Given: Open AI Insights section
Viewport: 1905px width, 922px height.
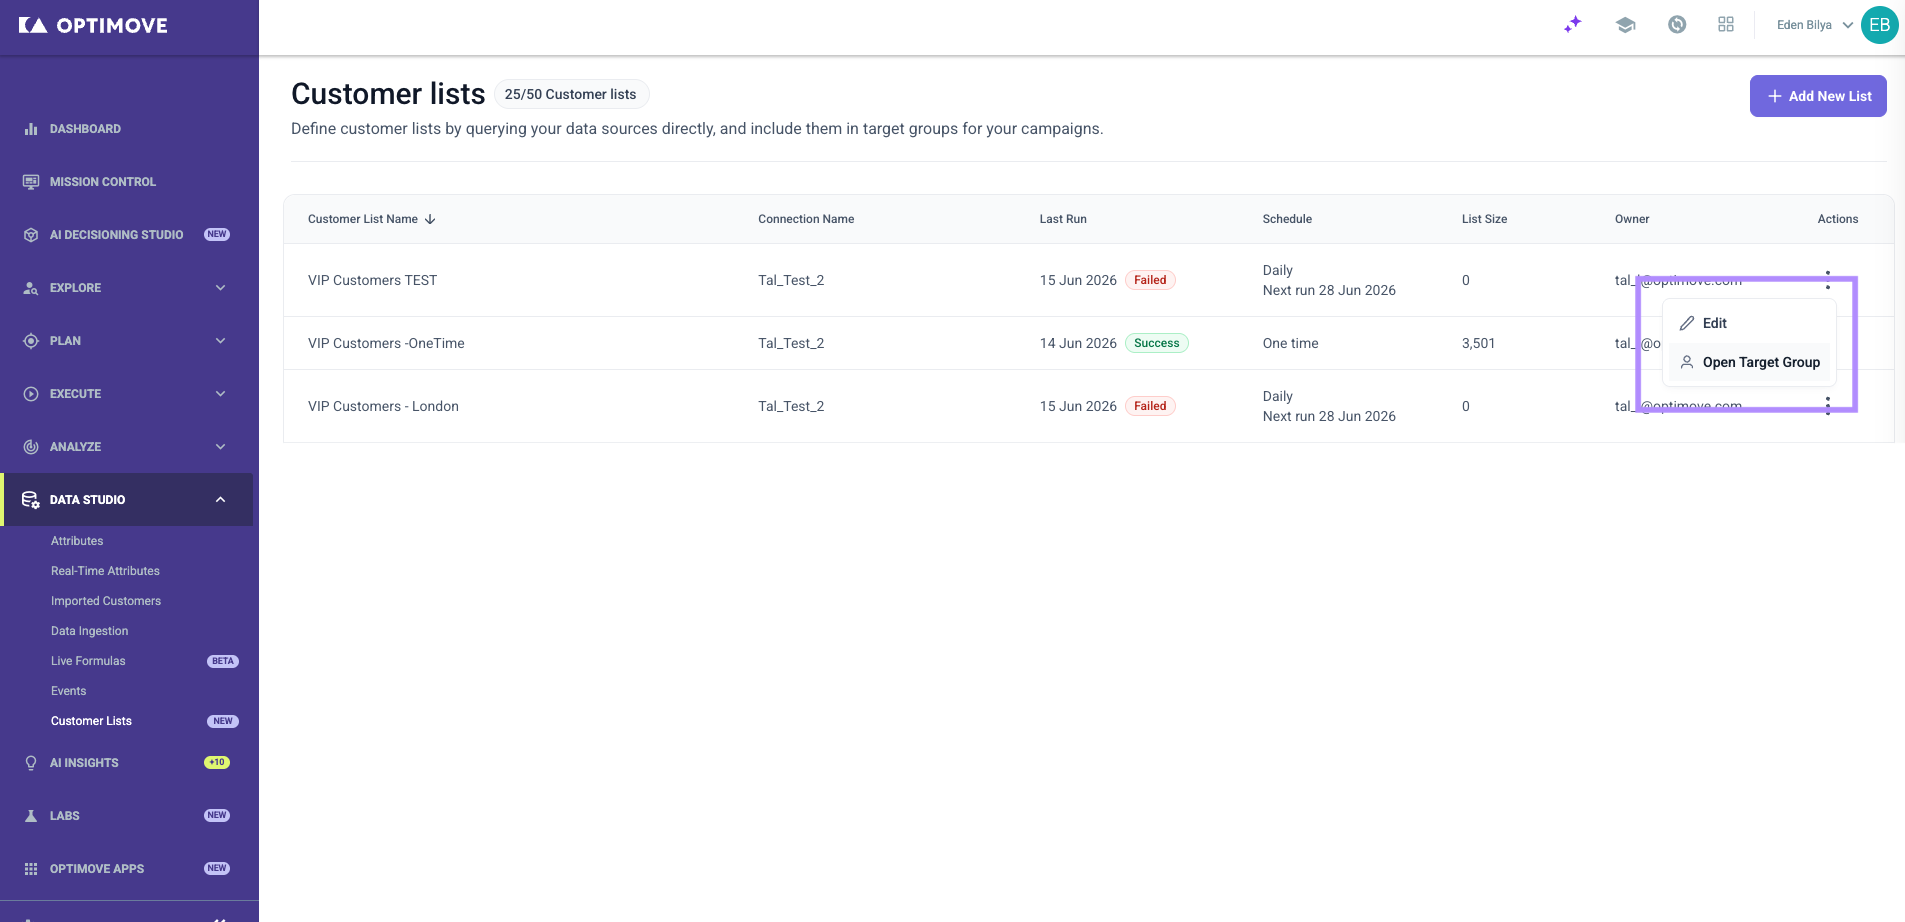Looking at the screenshot, I should pyautogui.click(x=84, y=763).
